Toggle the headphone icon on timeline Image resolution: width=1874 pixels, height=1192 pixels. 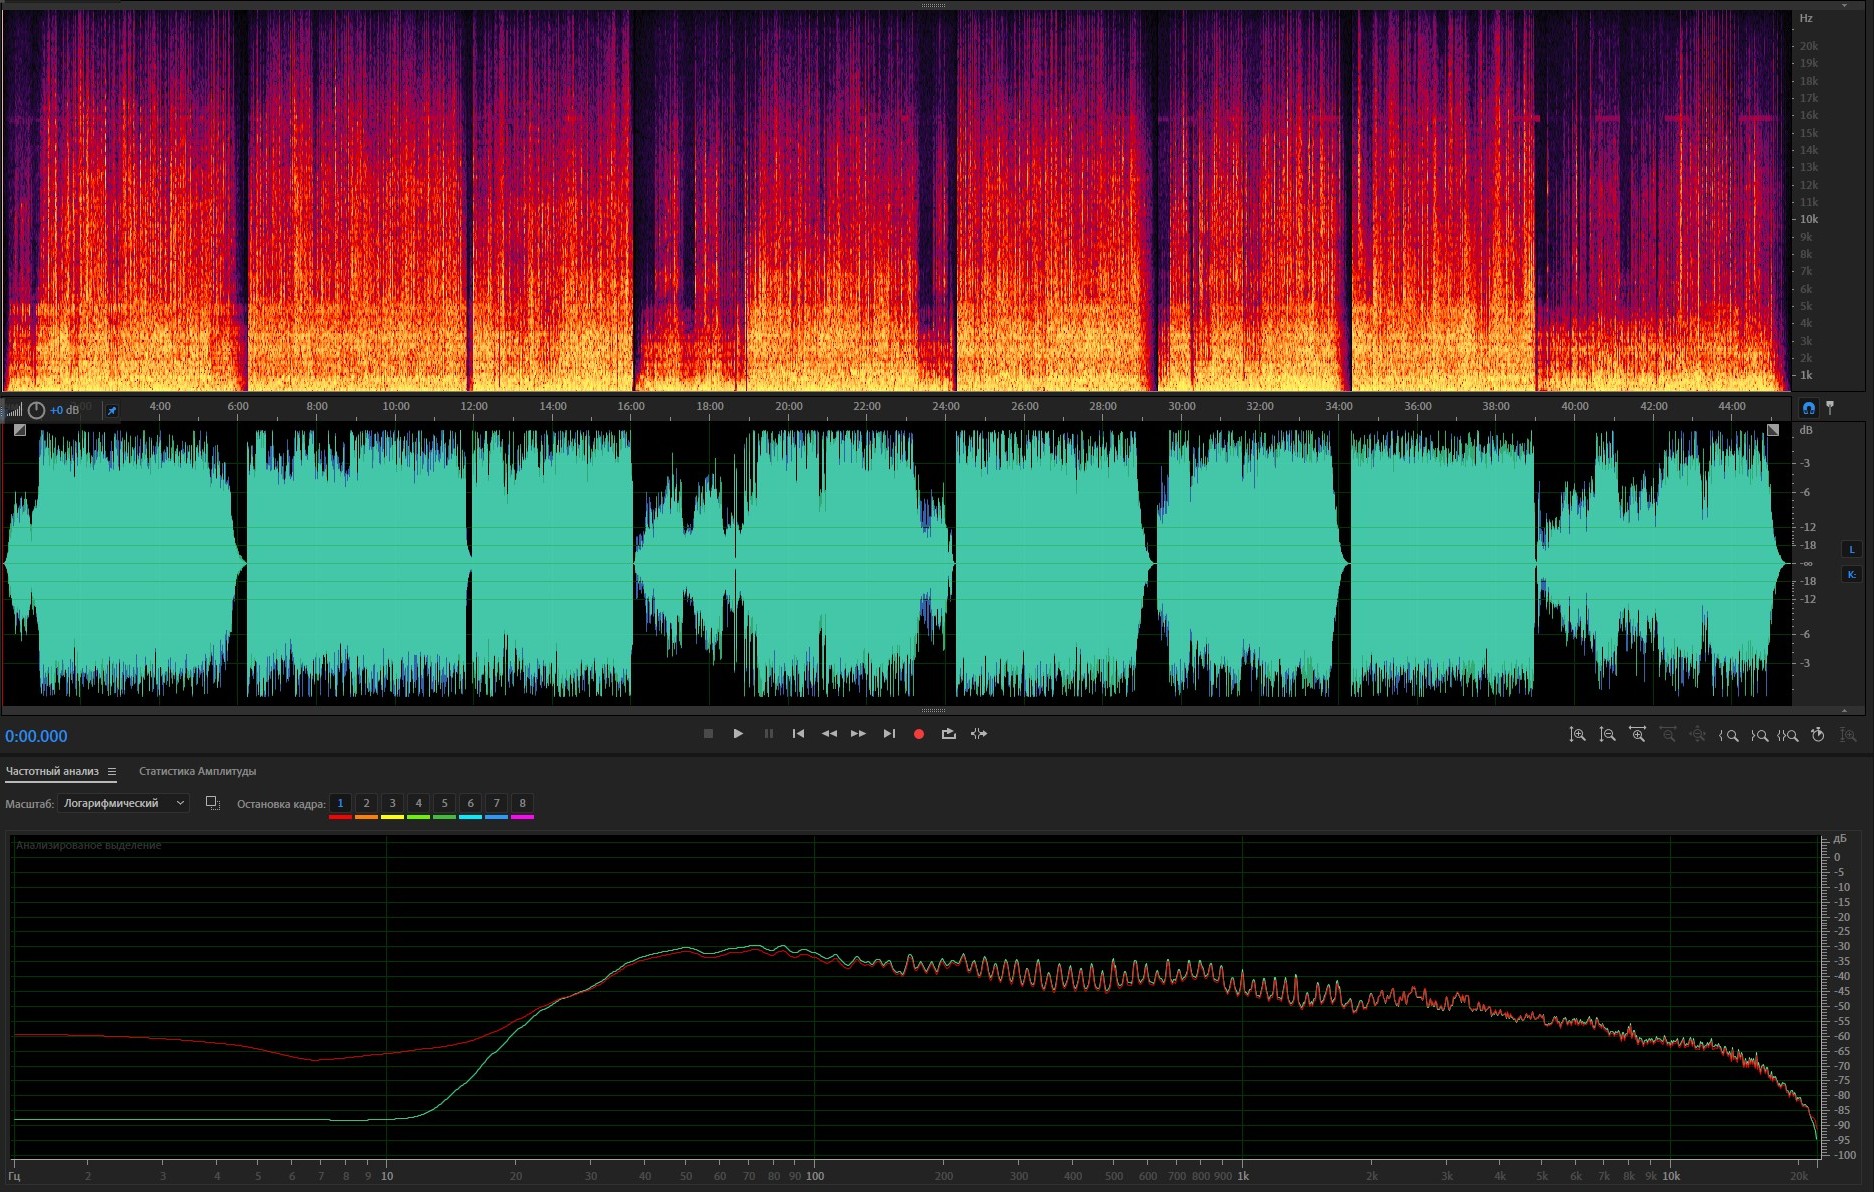point(1808,408)
